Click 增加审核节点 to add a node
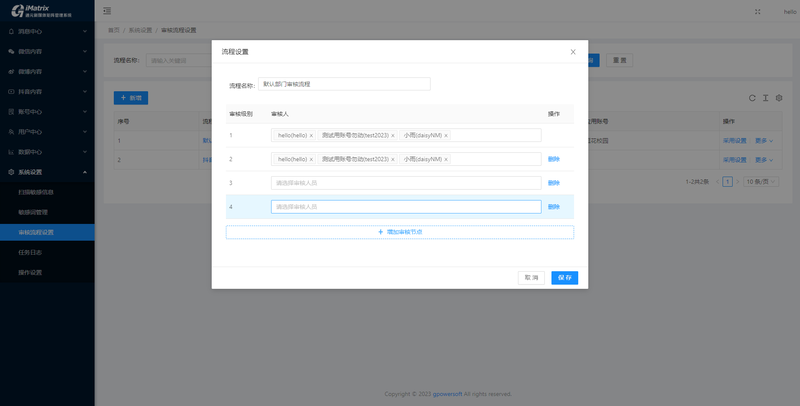 tap(400, 232)
